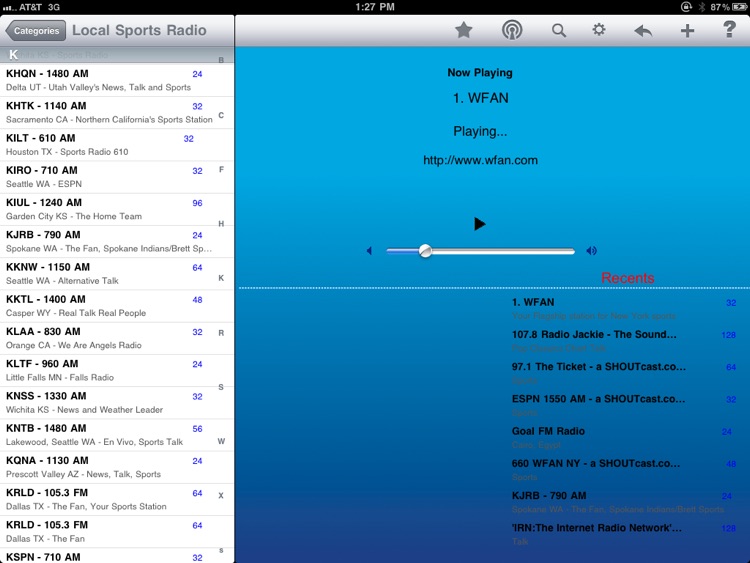Play '107.8 Radio Jackie' from Recents
750x563 pixels.
point(624,341)
